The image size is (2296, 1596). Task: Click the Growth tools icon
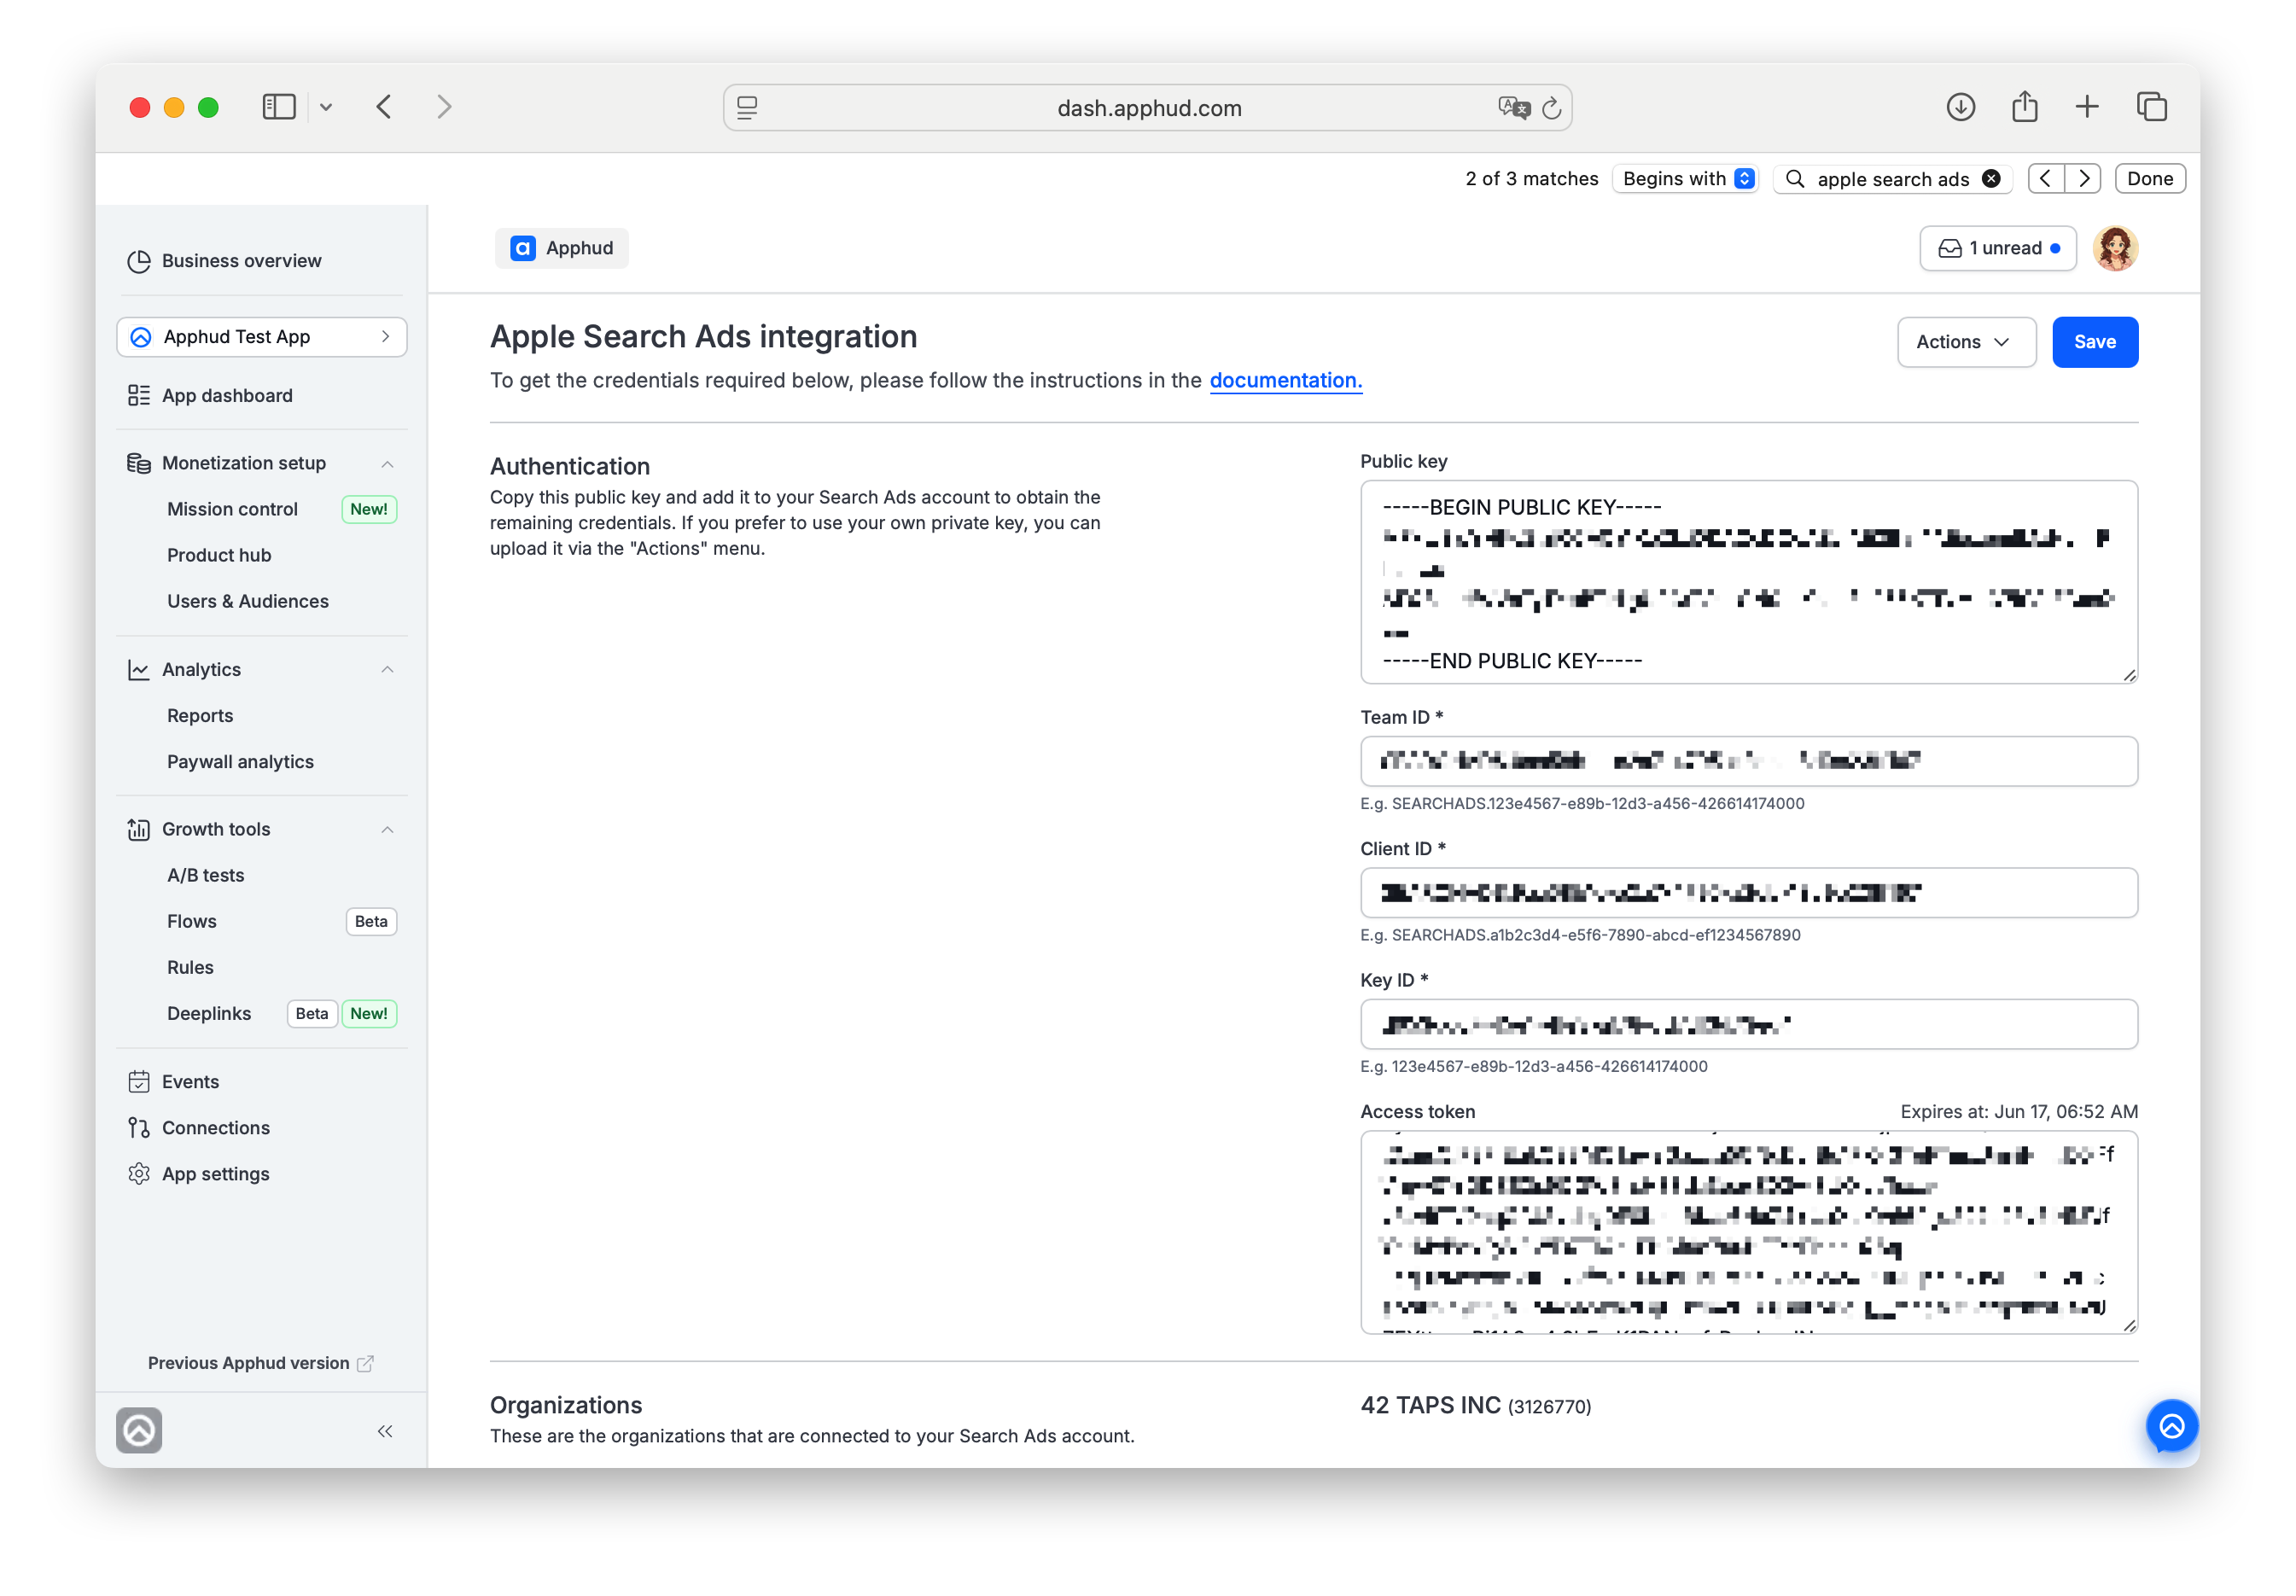(x=139, y=830)
